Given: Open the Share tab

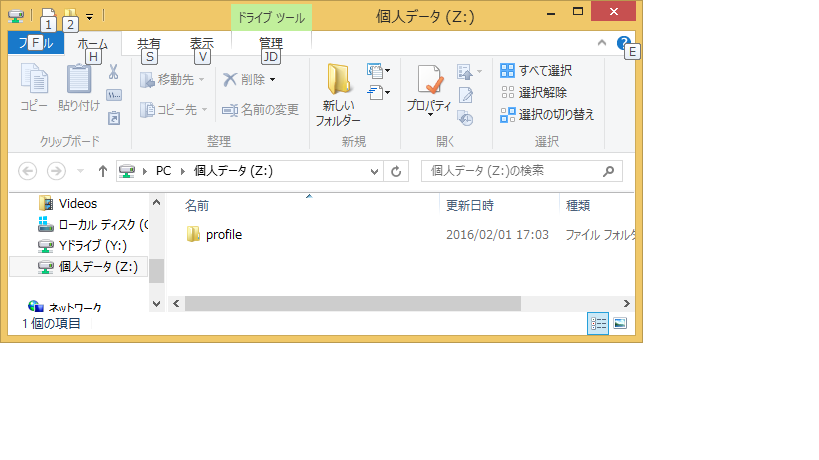Looking at the screenshot, I should point(148,43).
